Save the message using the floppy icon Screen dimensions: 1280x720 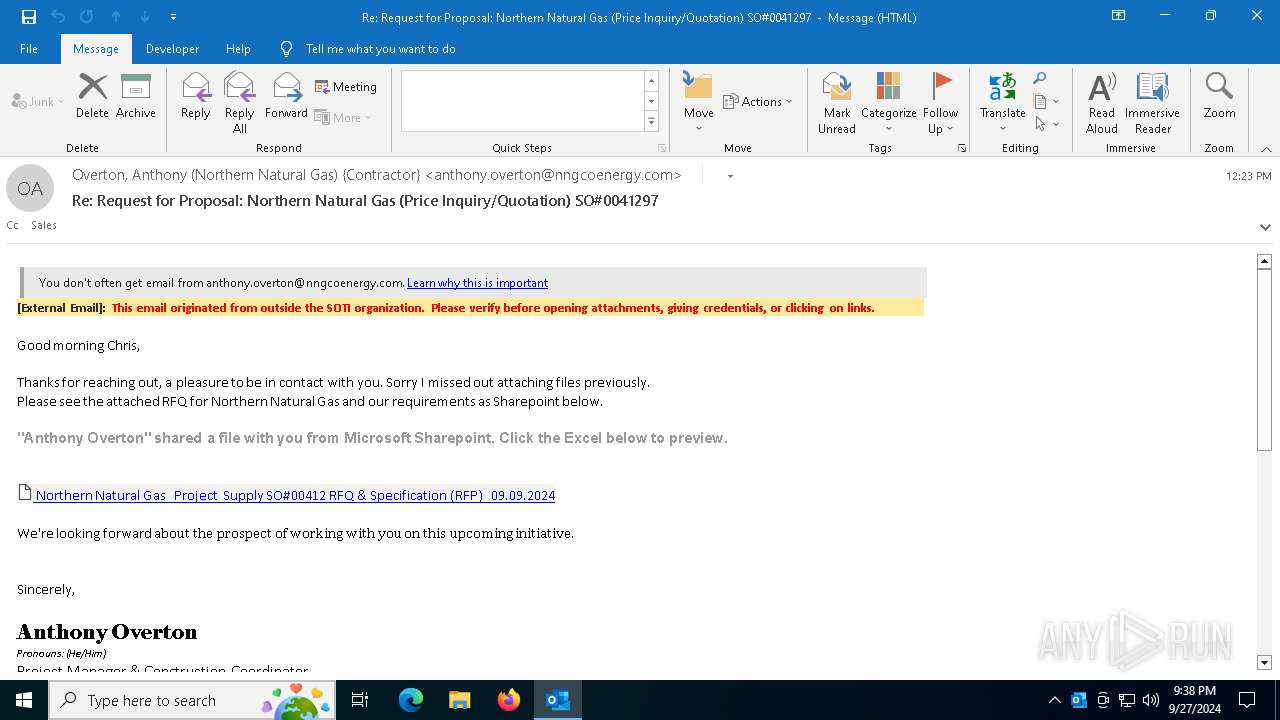[29, 17]
